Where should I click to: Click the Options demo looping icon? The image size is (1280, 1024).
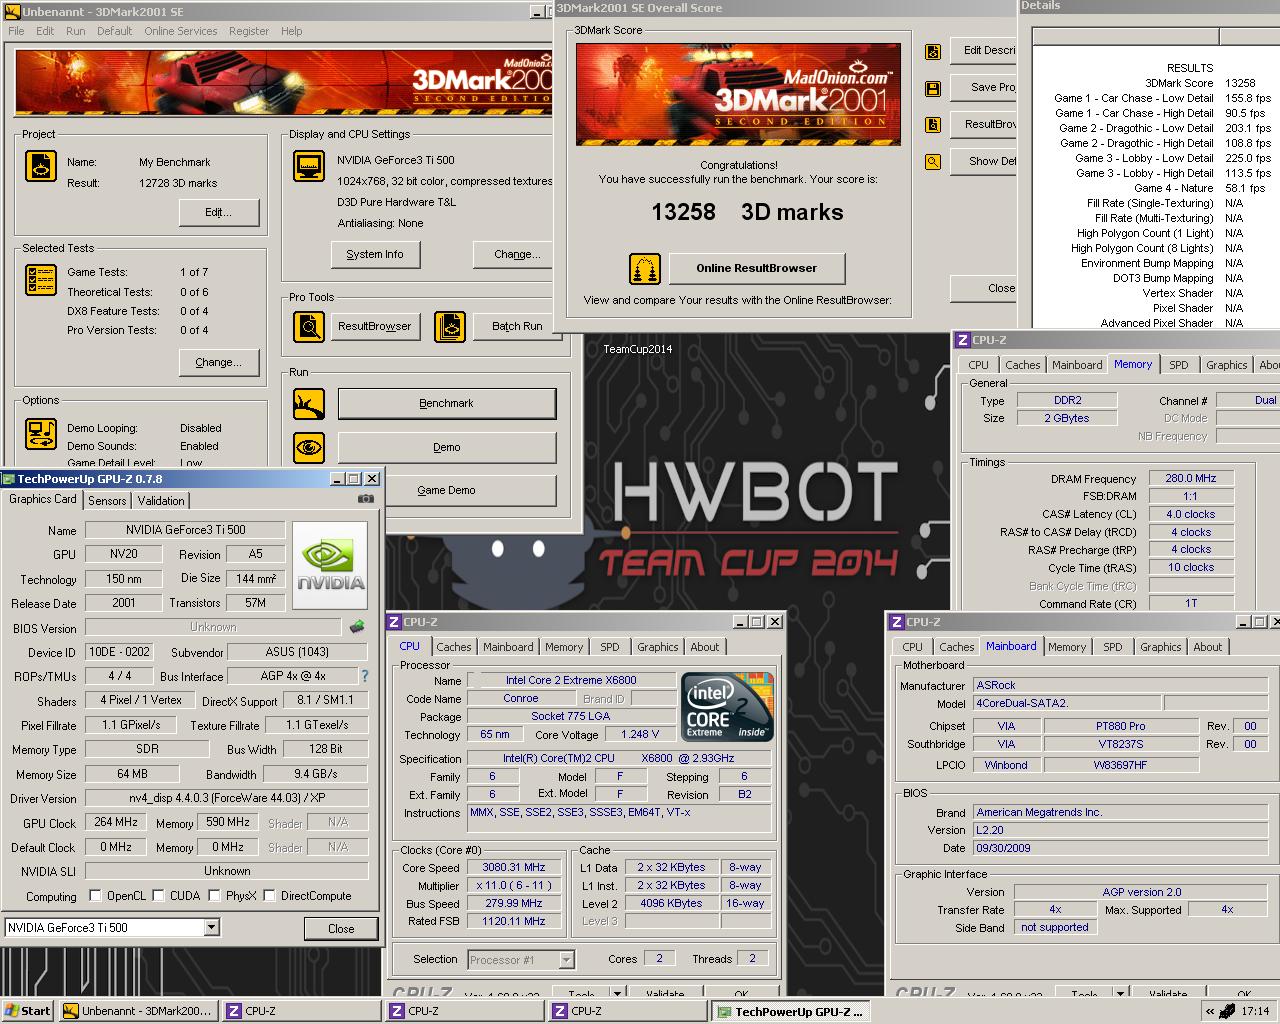(41, 434)
